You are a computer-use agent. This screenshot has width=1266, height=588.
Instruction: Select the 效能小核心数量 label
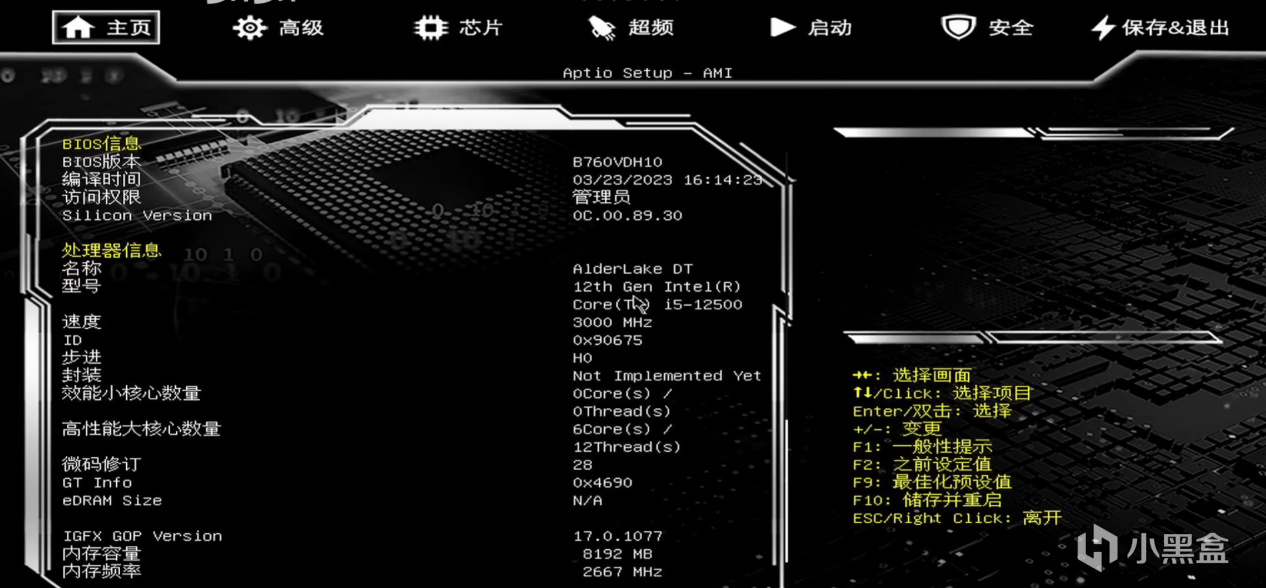coord(132,394)
